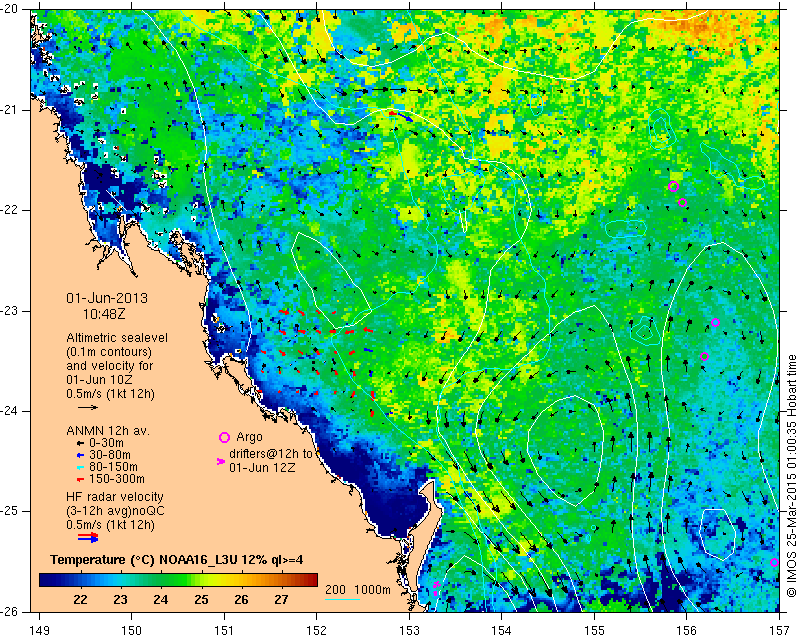
Task: Click the black altimetric velocity scale arrow
Action: point(88,407)
